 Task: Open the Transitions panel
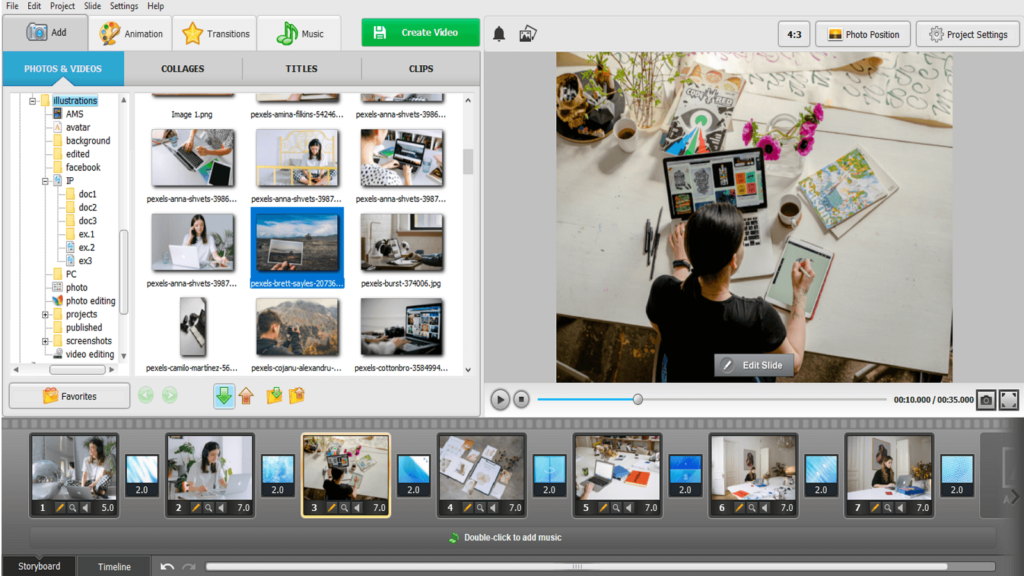pos(214,32)
